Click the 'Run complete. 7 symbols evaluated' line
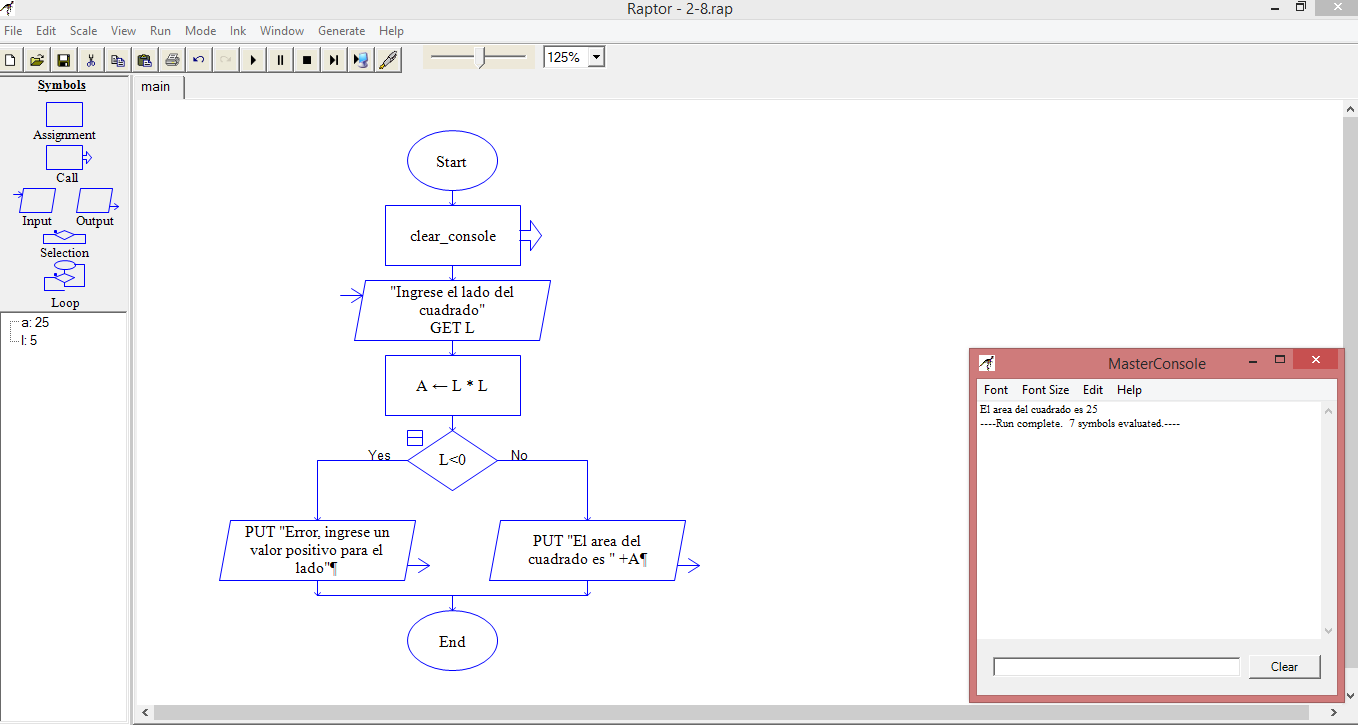The width and height of the screenshot is (1358, 725). (1080, 424)
